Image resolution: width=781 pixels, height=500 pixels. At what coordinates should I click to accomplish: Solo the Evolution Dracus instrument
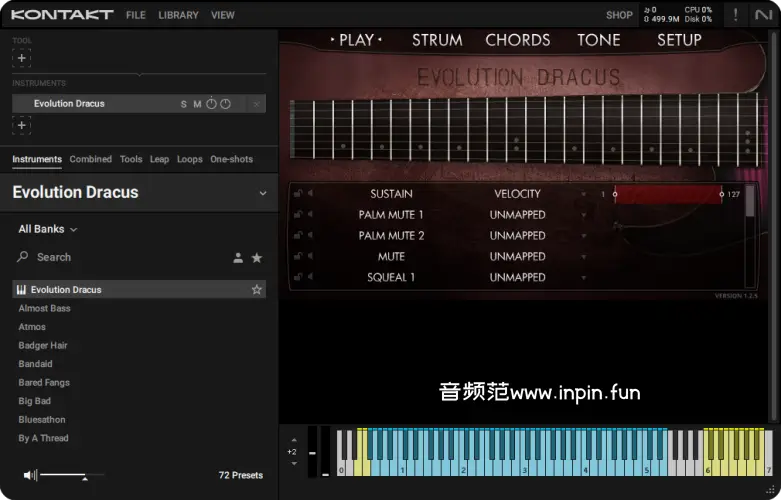pos(183,104)
